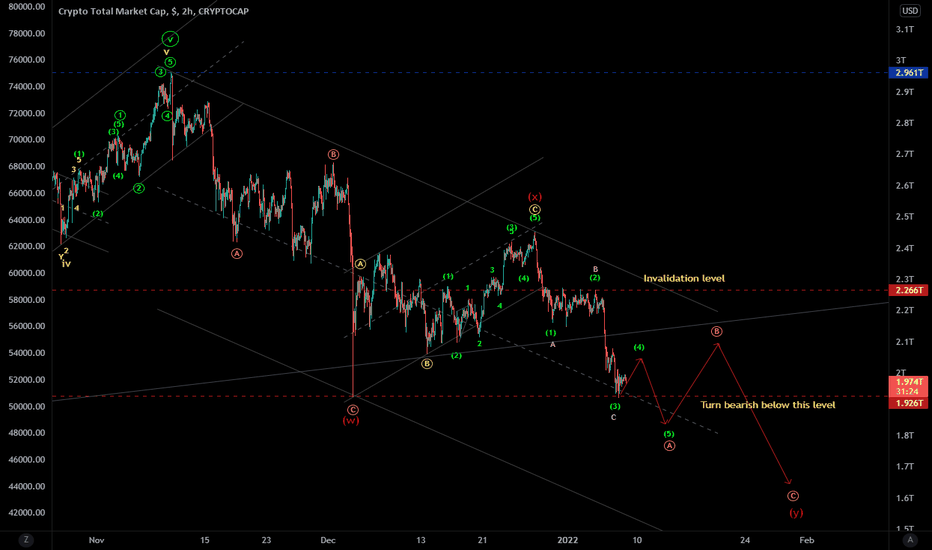Click the 76000.00 value on the left axis

[x=27, y=59]
